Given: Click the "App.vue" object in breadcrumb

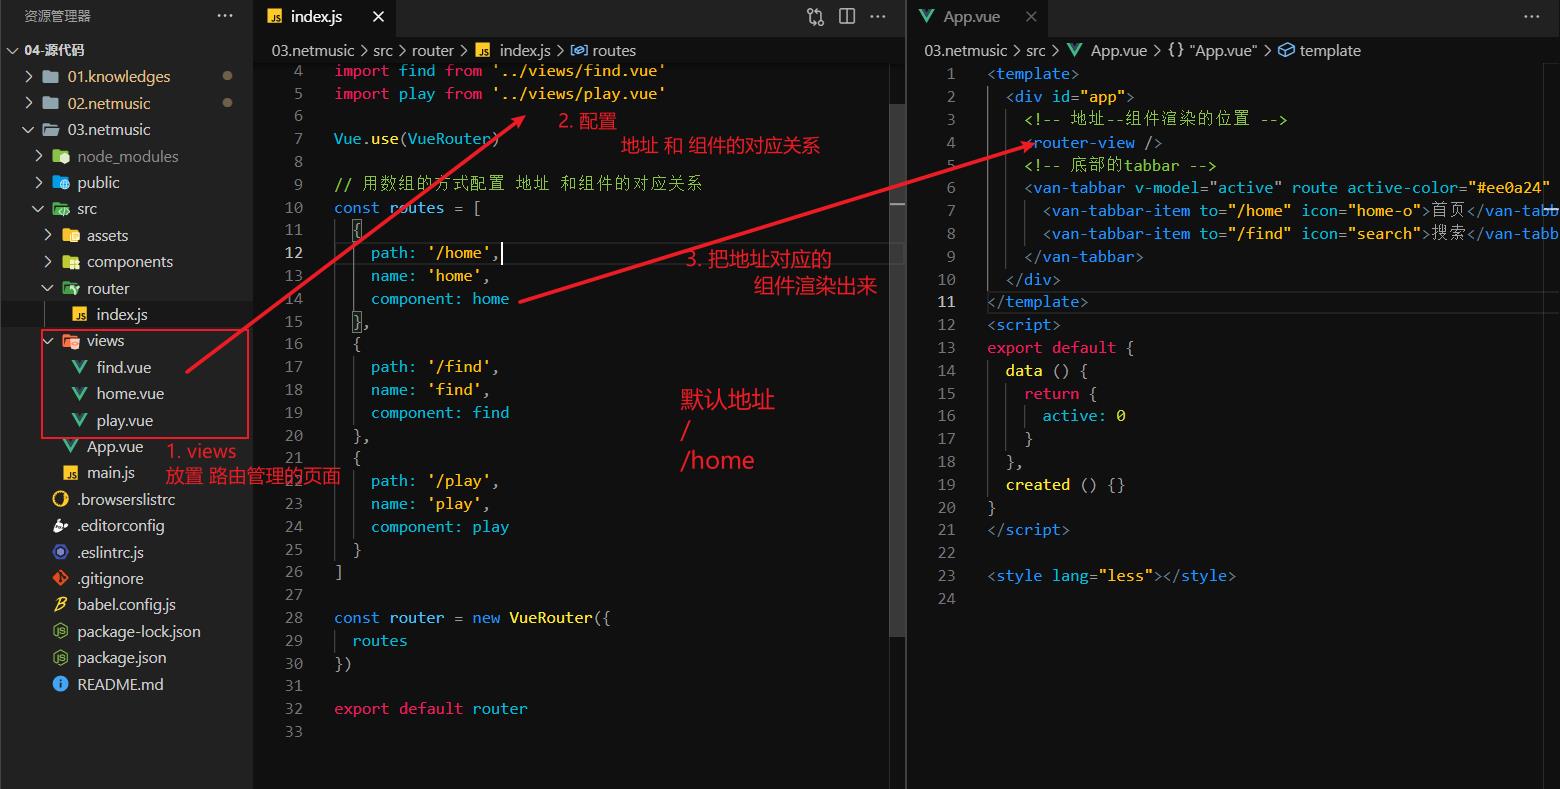Looking at the screenshot, I should pyautogui.click(x=1213, y=50).
